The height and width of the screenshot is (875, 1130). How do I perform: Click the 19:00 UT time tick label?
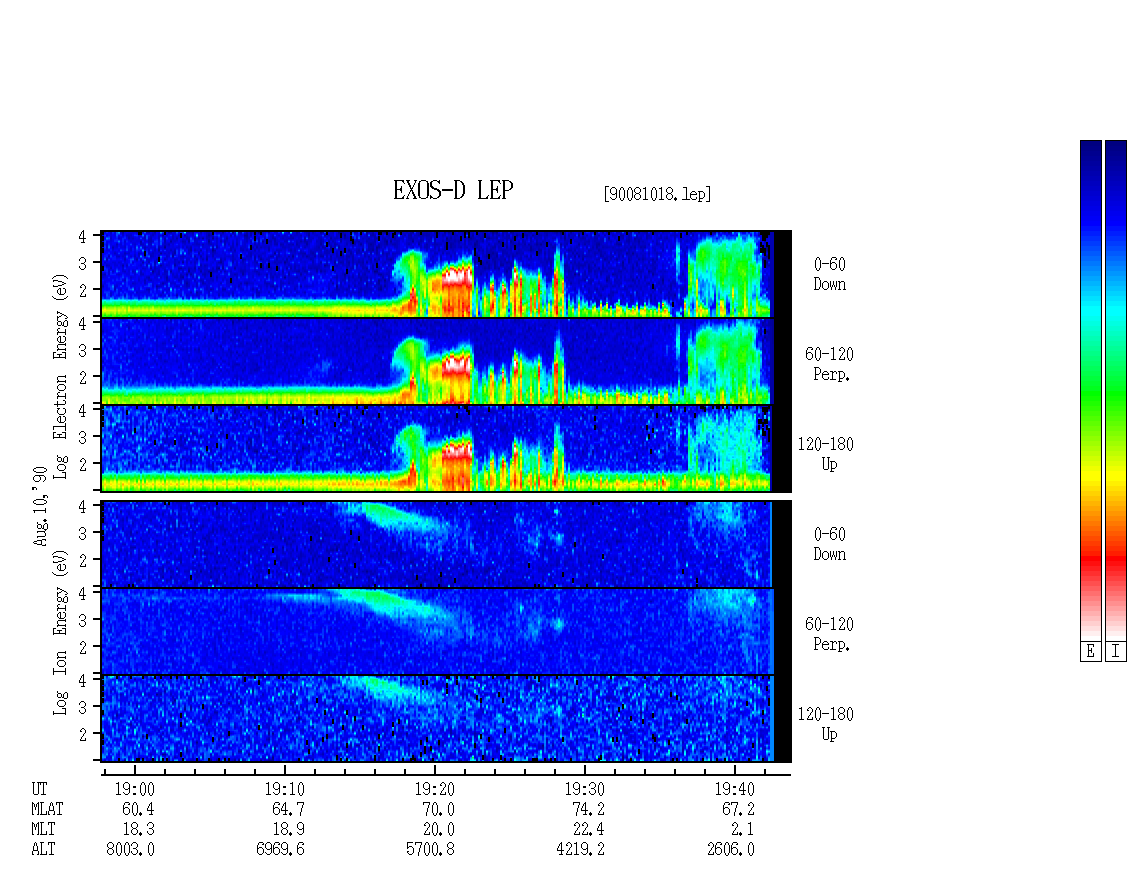click(x=134, y=789)
